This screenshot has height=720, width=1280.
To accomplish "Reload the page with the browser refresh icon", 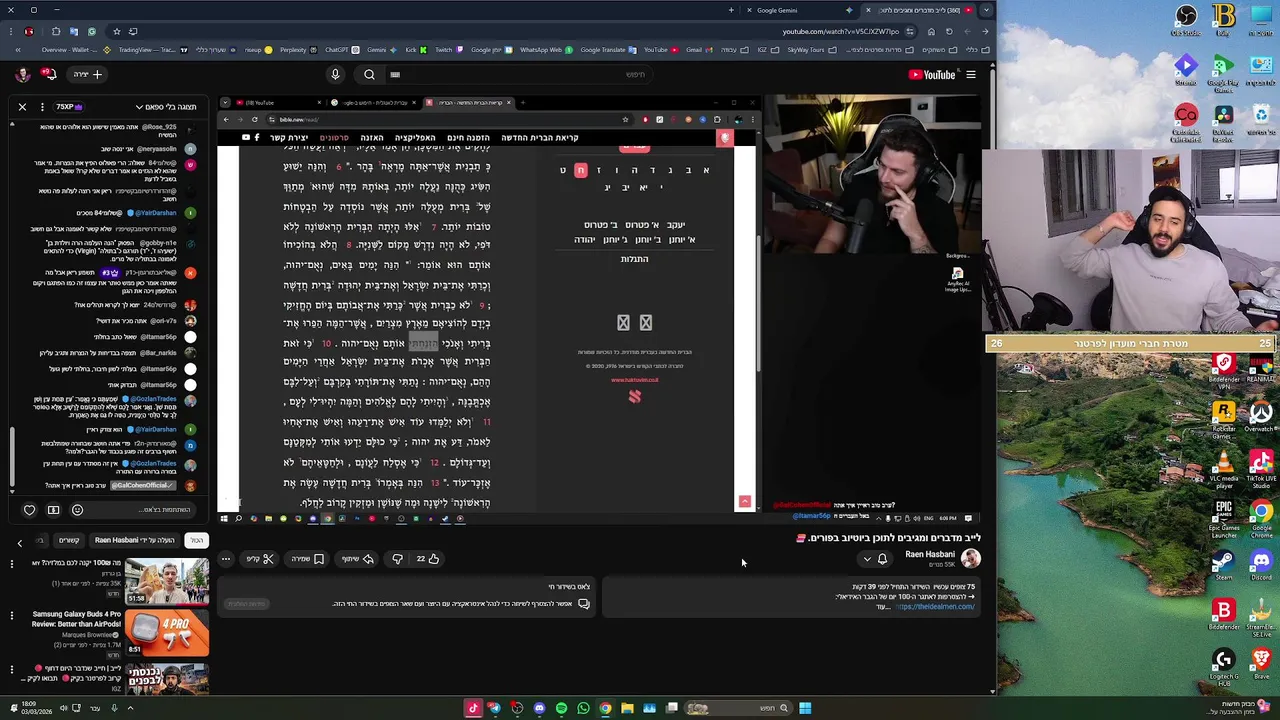I will point(947,31).
